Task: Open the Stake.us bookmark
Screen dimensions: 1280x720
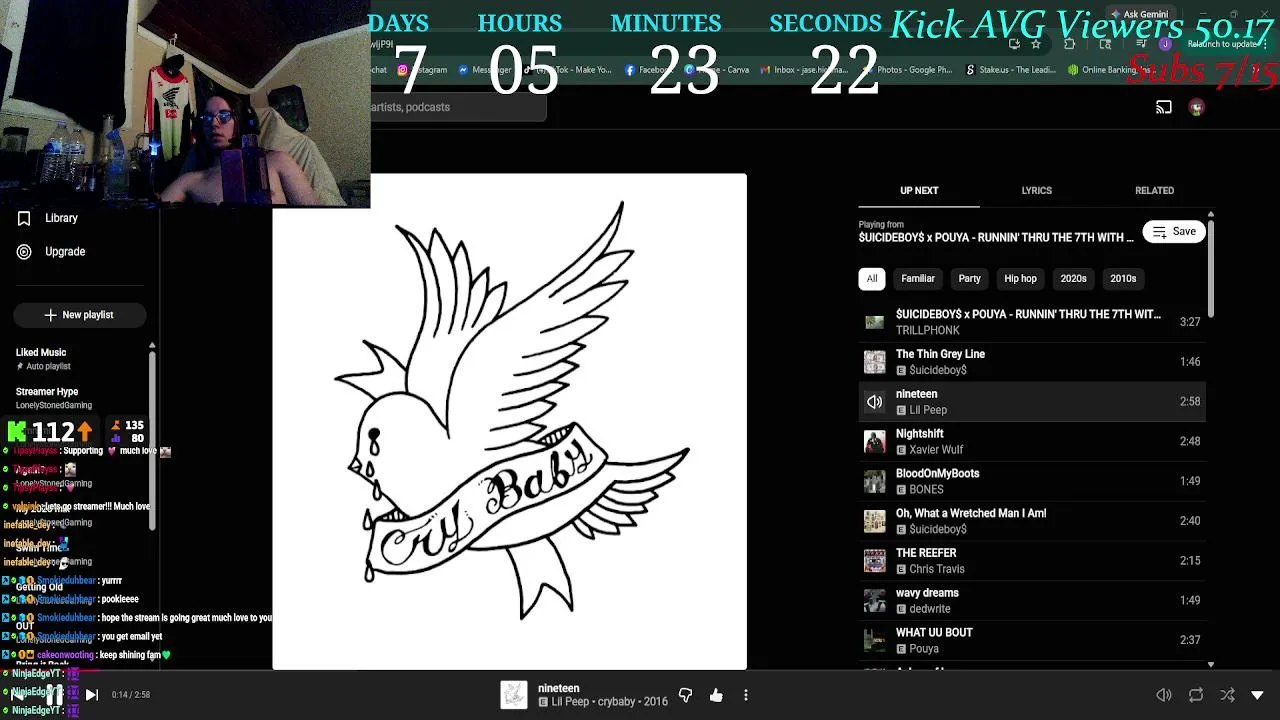Action: point(1010,70)
